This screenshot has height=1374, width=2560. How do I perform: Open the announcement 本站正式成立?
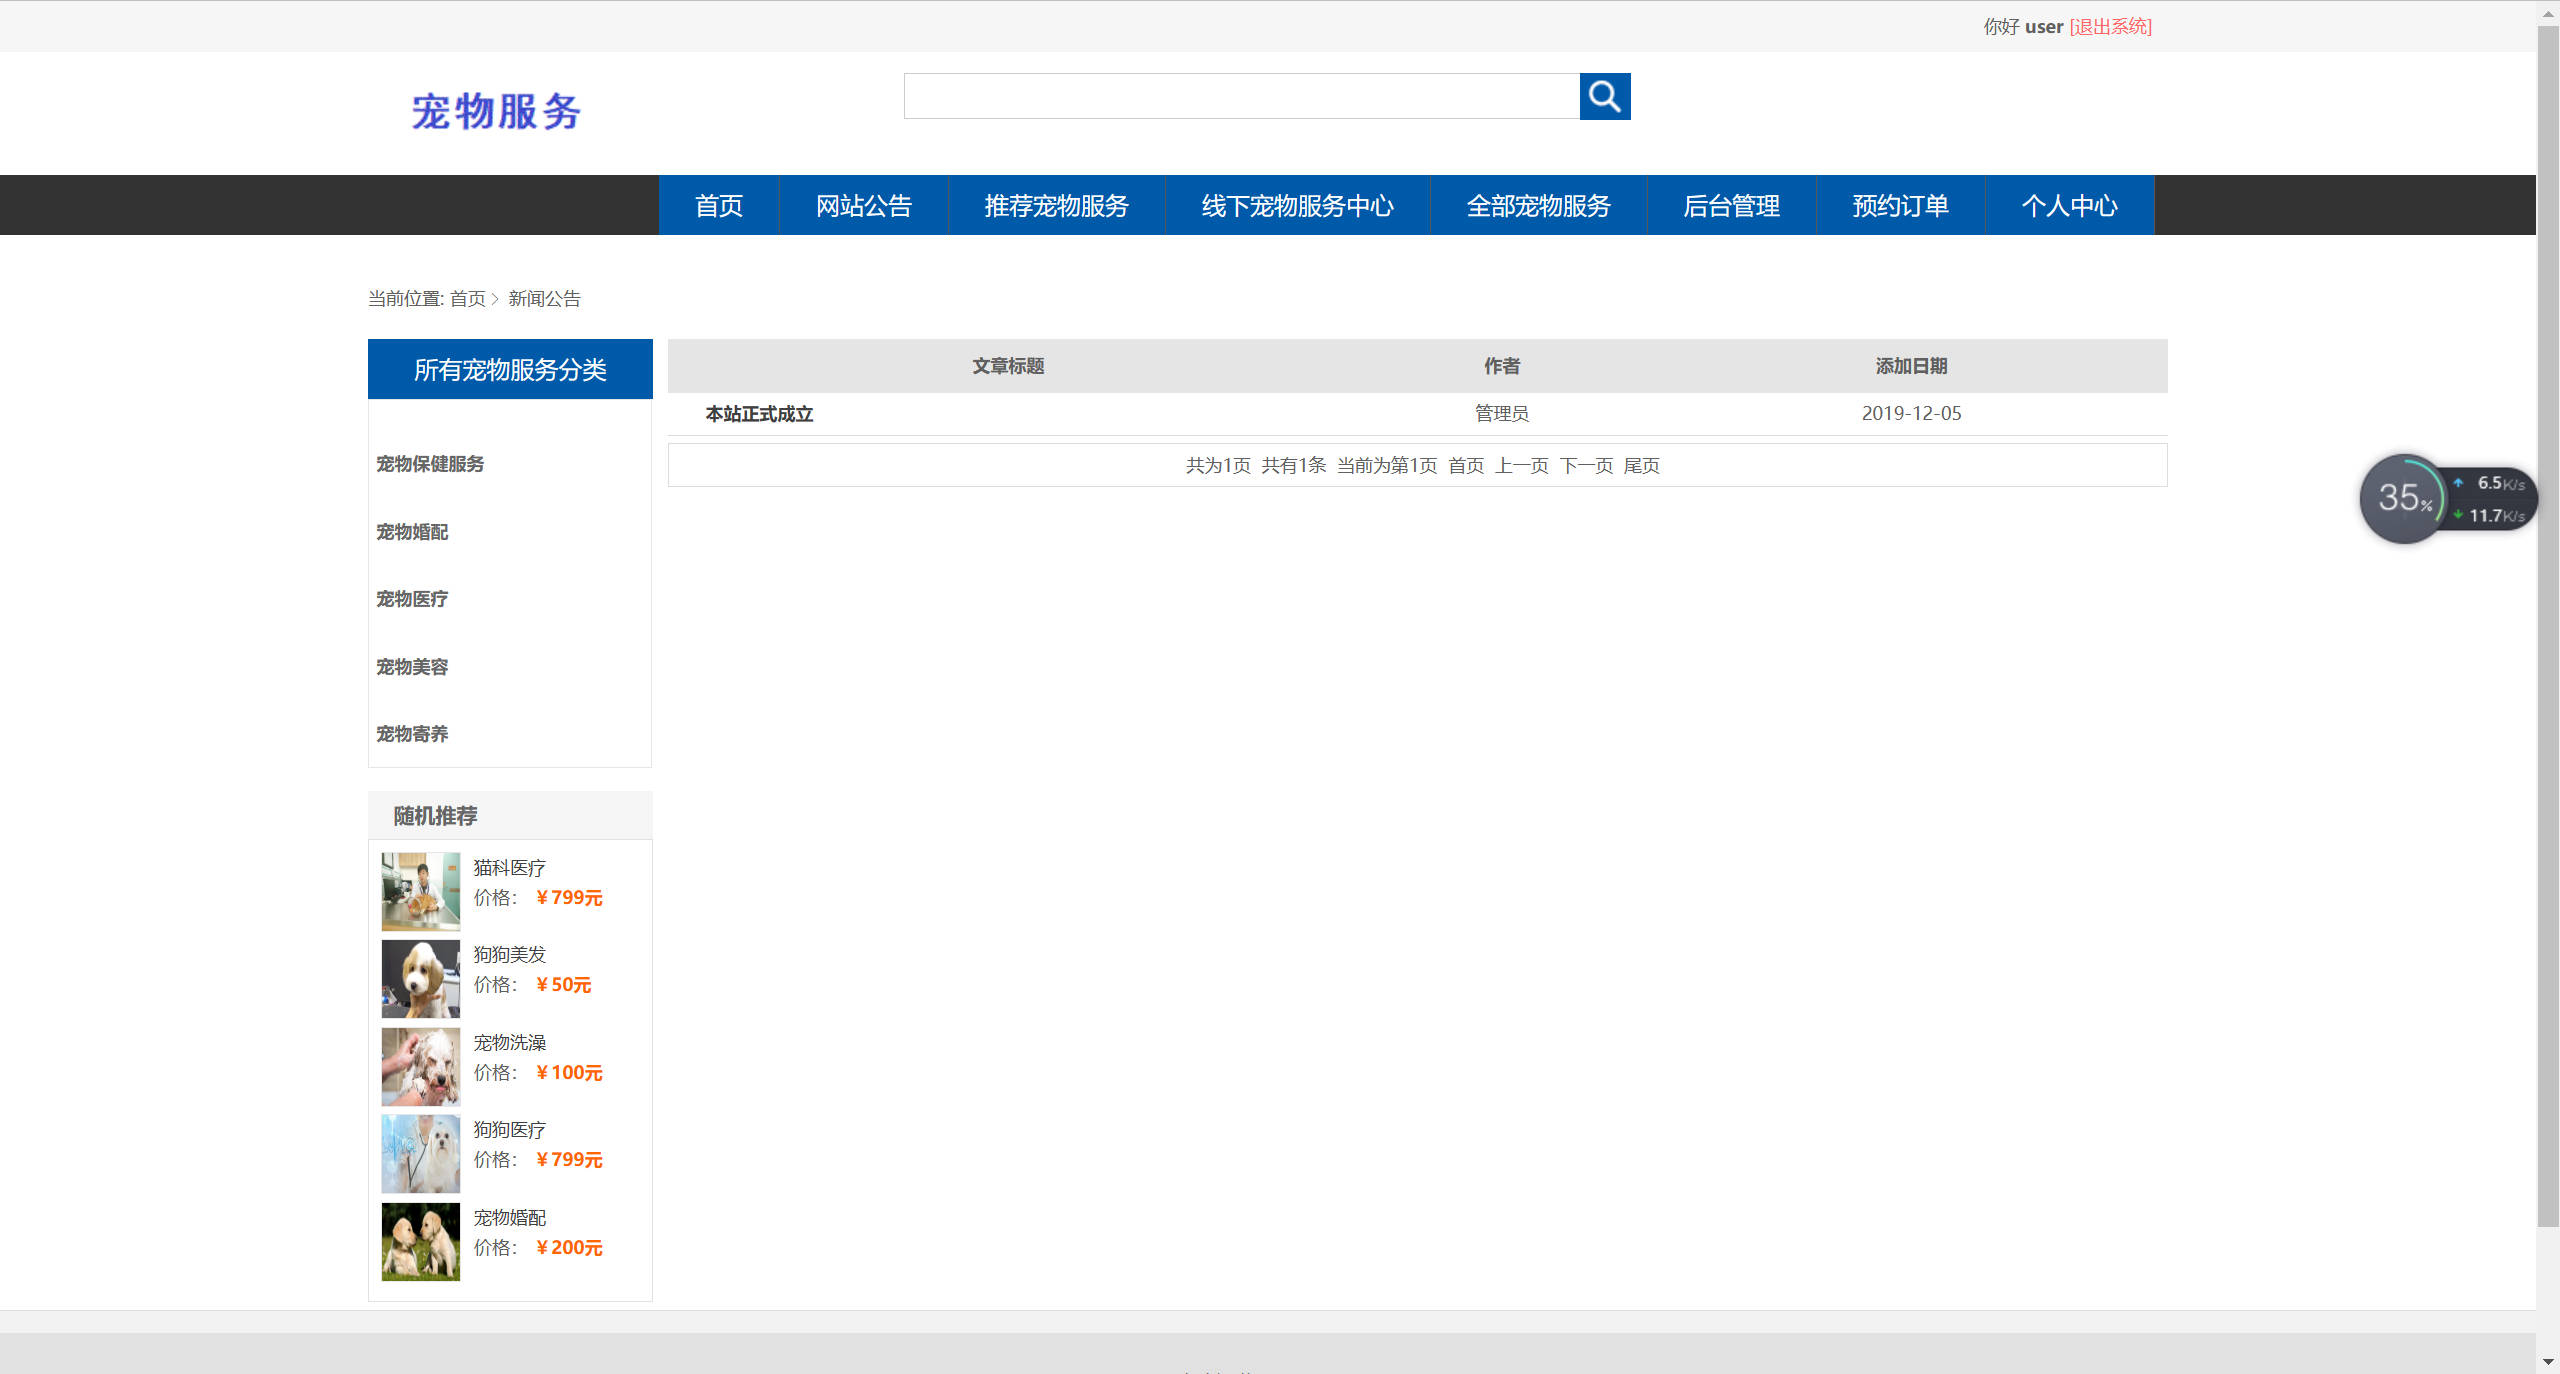pyautogui.click(x=758, y=413)
